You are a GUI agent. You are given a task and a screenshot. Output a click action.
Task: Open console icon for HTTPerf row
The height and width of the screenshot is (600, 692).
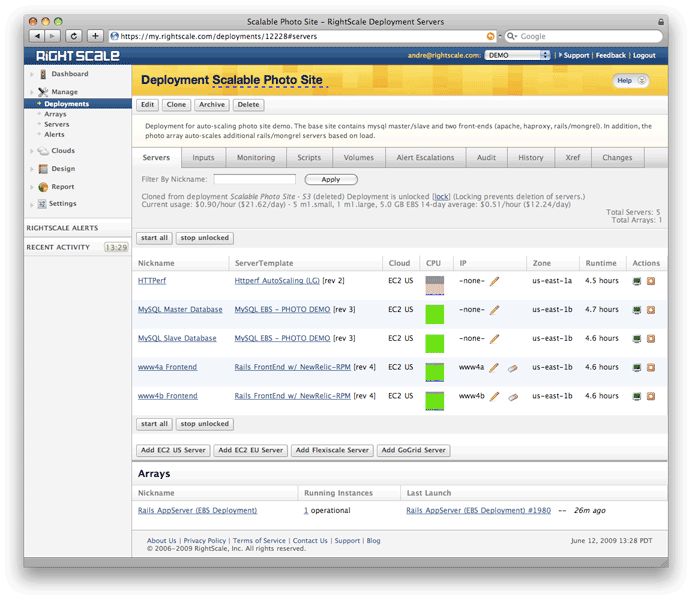[x=637, y=281]
